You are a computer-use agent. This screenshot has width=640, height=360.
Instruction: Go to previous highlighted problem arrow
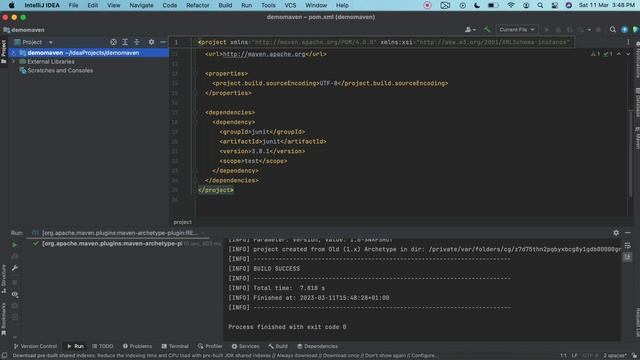click(619, 54)
